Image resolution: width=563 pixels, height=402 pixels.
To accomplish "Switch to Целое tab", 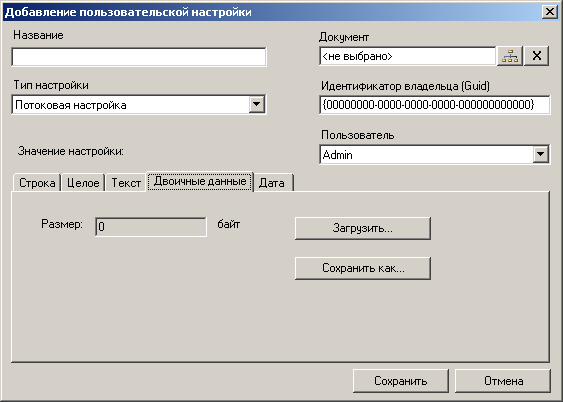I will click(83, 183).
